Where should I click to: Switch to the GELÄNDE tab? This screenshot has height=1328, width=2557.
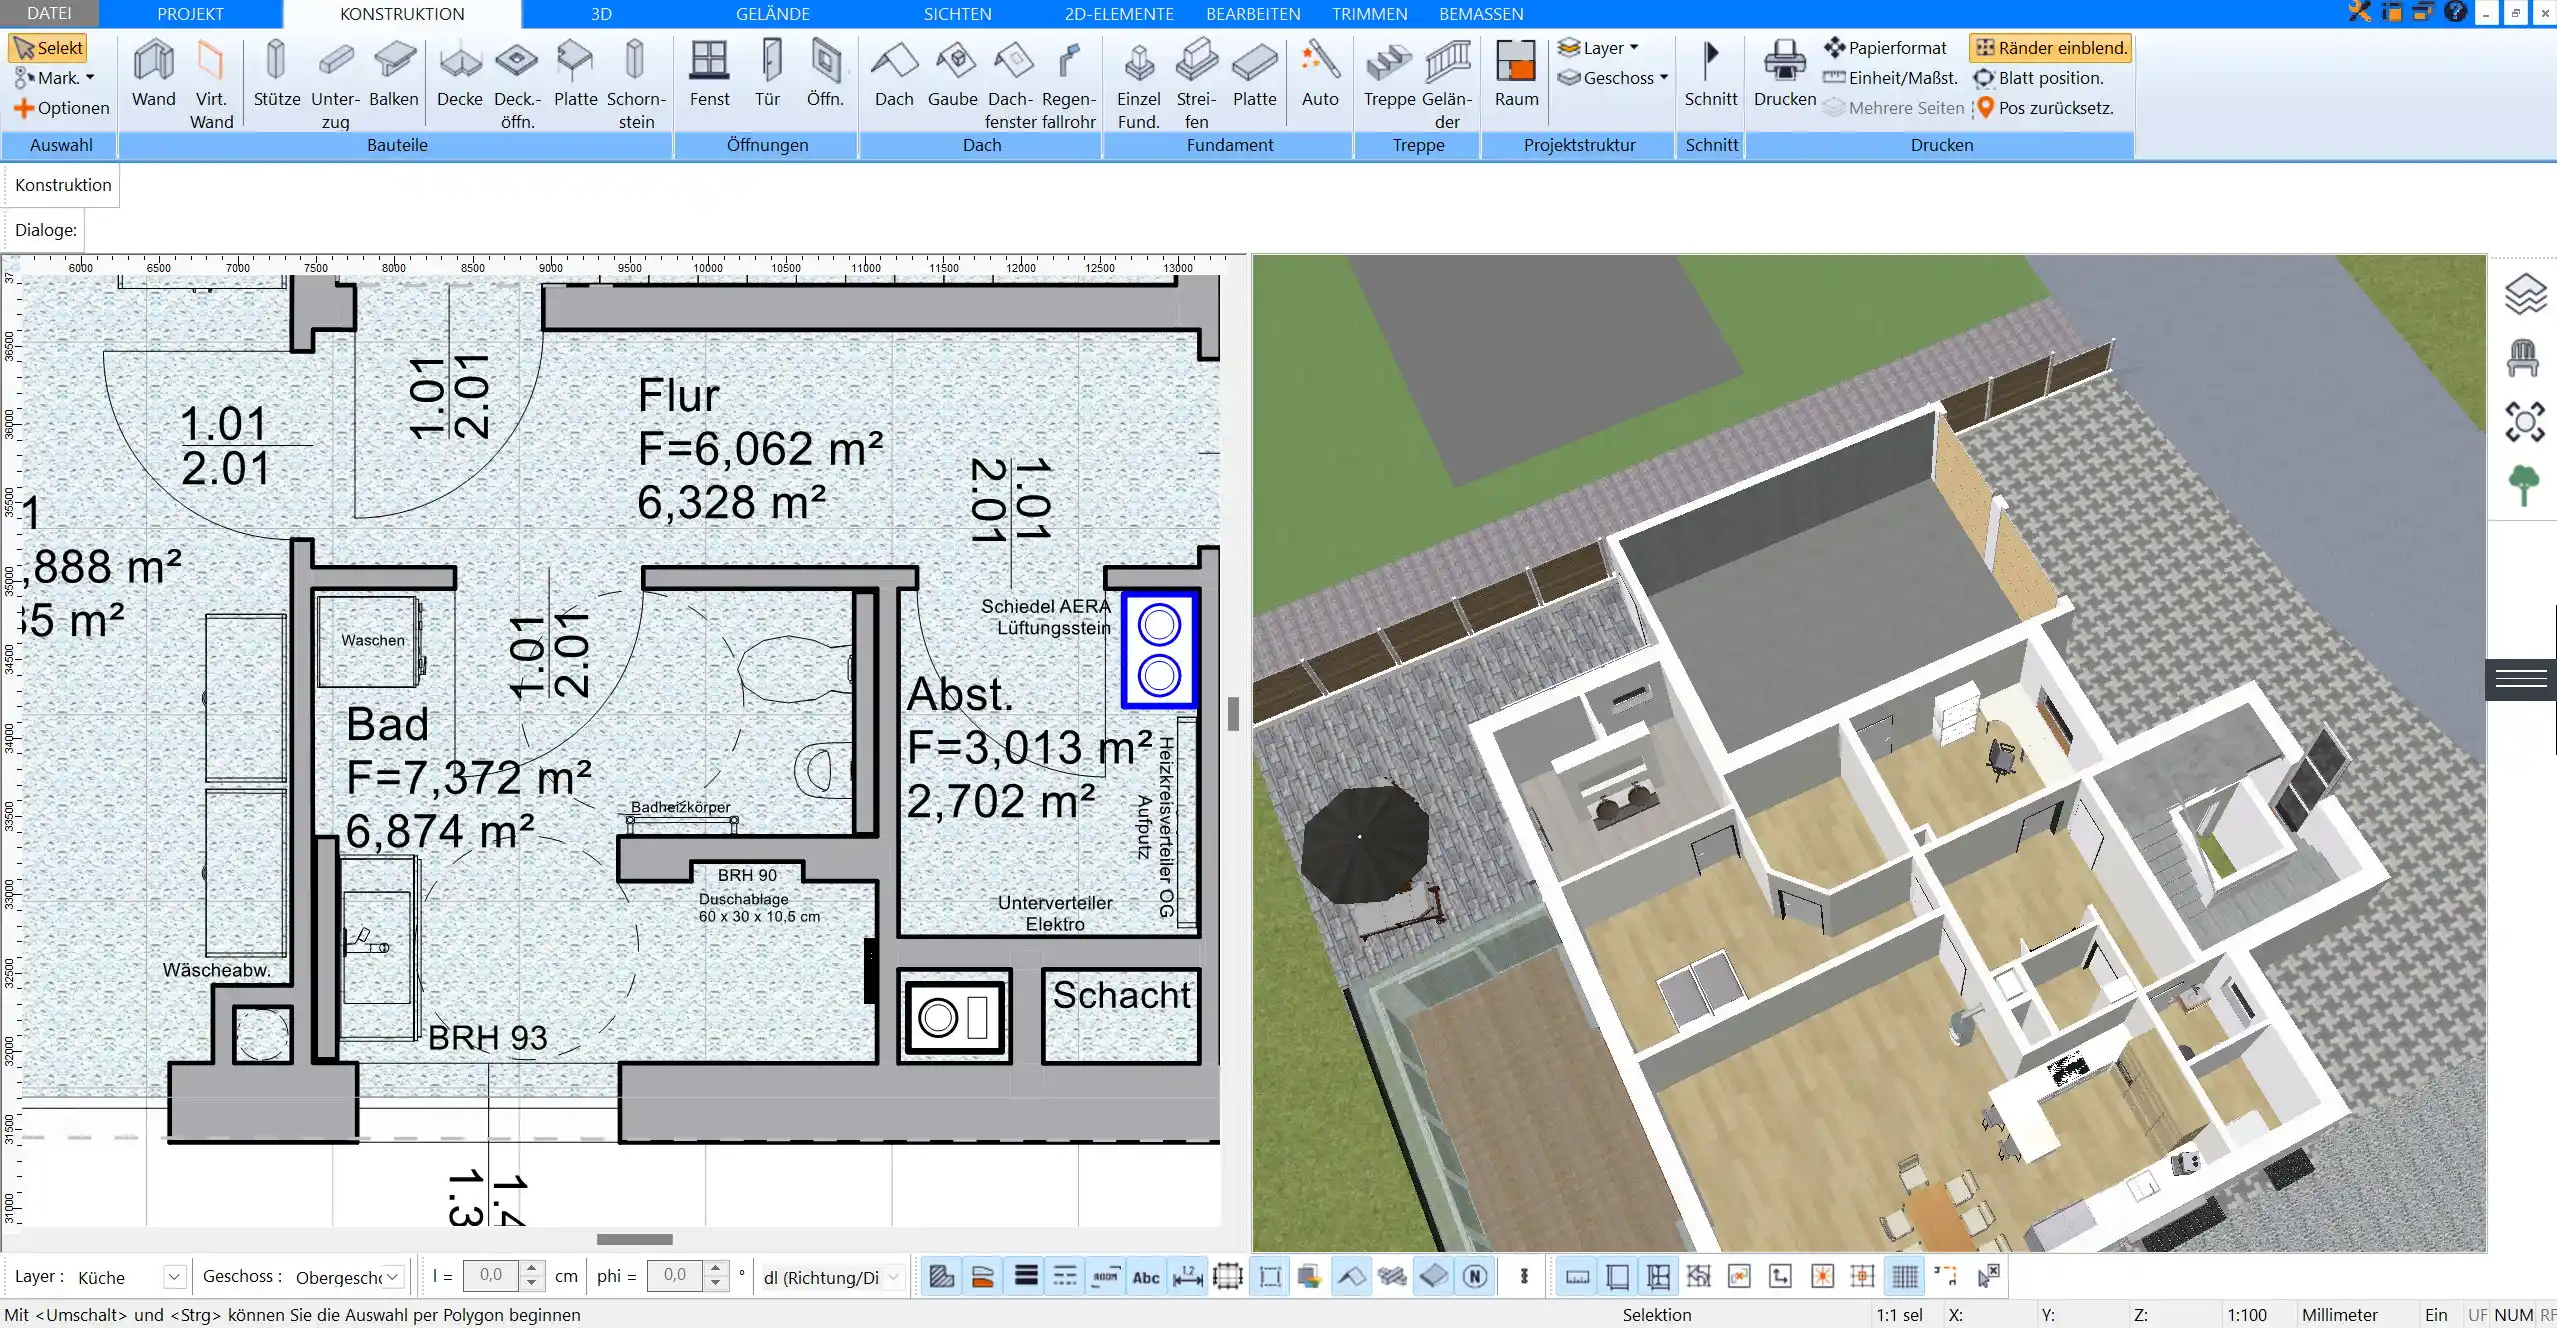coord(773,14)
